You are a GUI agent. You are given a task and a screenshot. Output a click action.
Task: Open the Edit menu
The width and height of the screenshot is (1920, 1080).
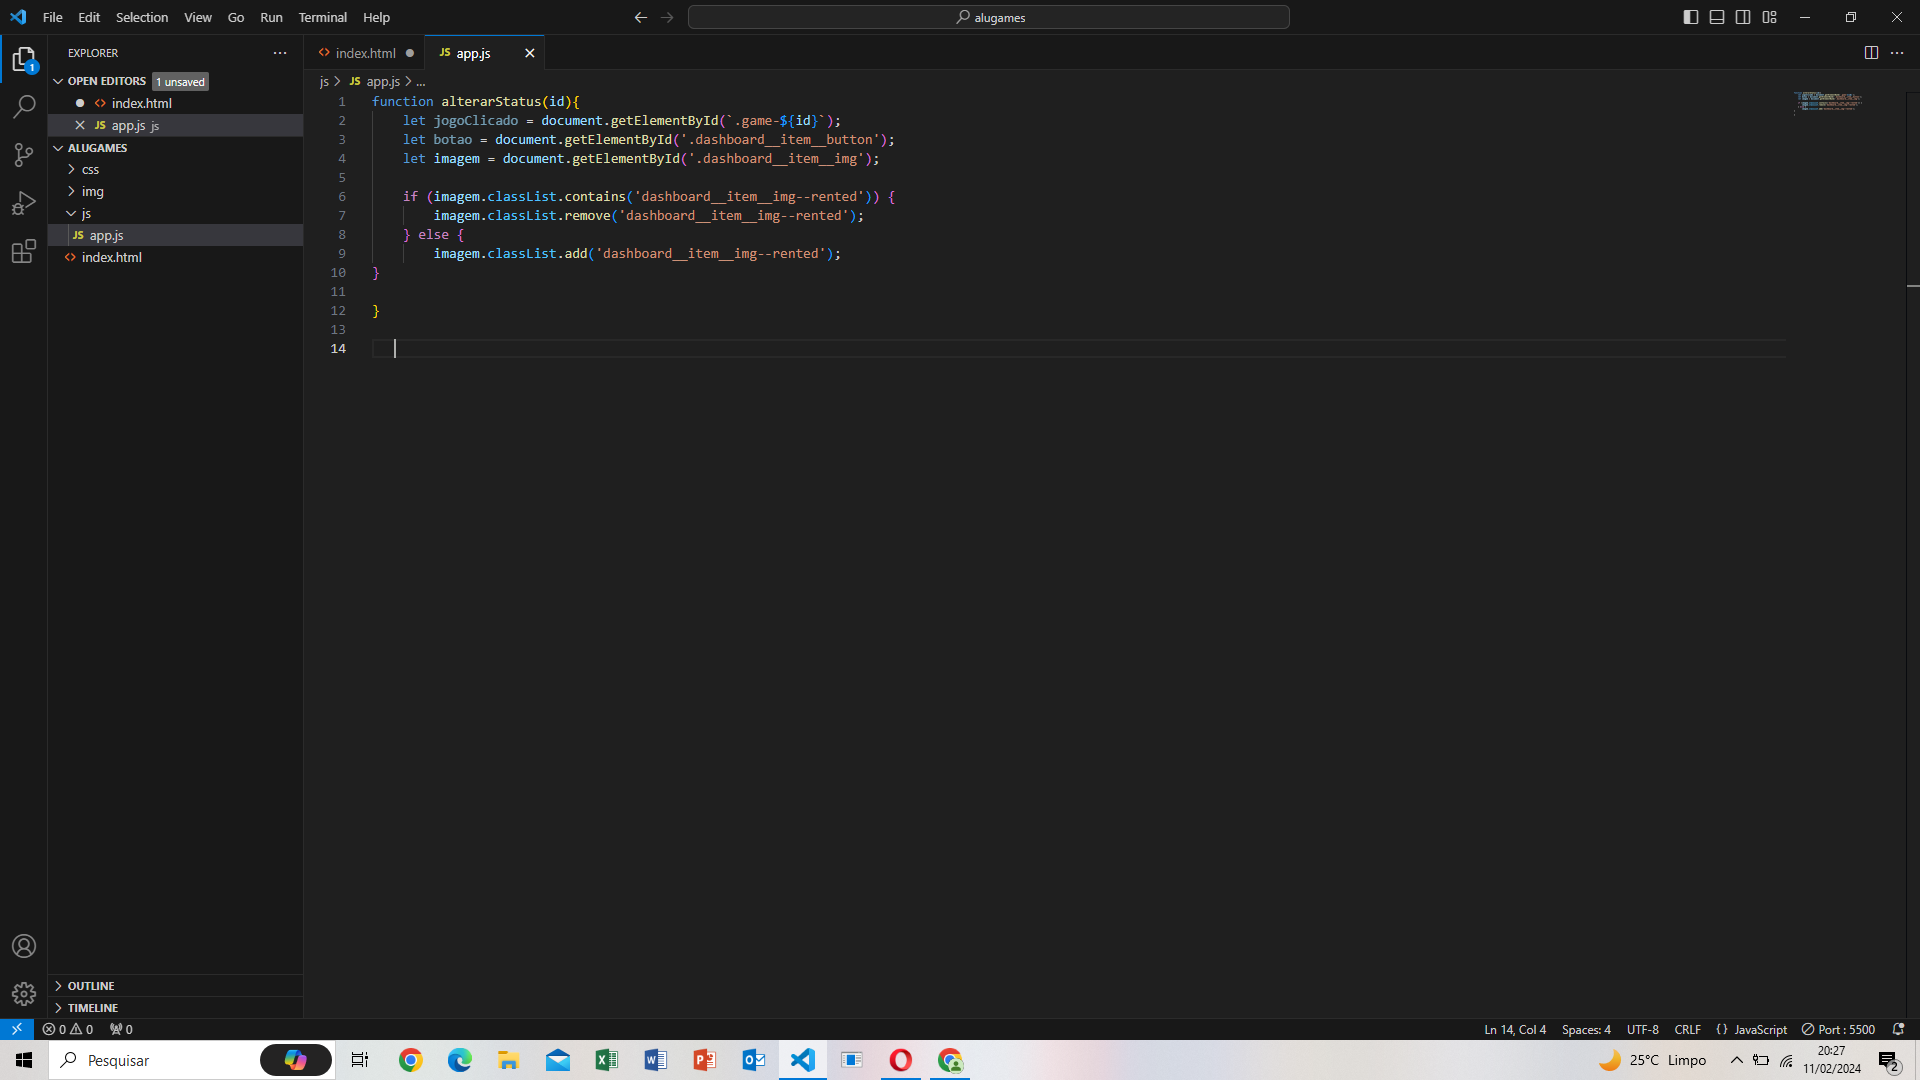89,17
